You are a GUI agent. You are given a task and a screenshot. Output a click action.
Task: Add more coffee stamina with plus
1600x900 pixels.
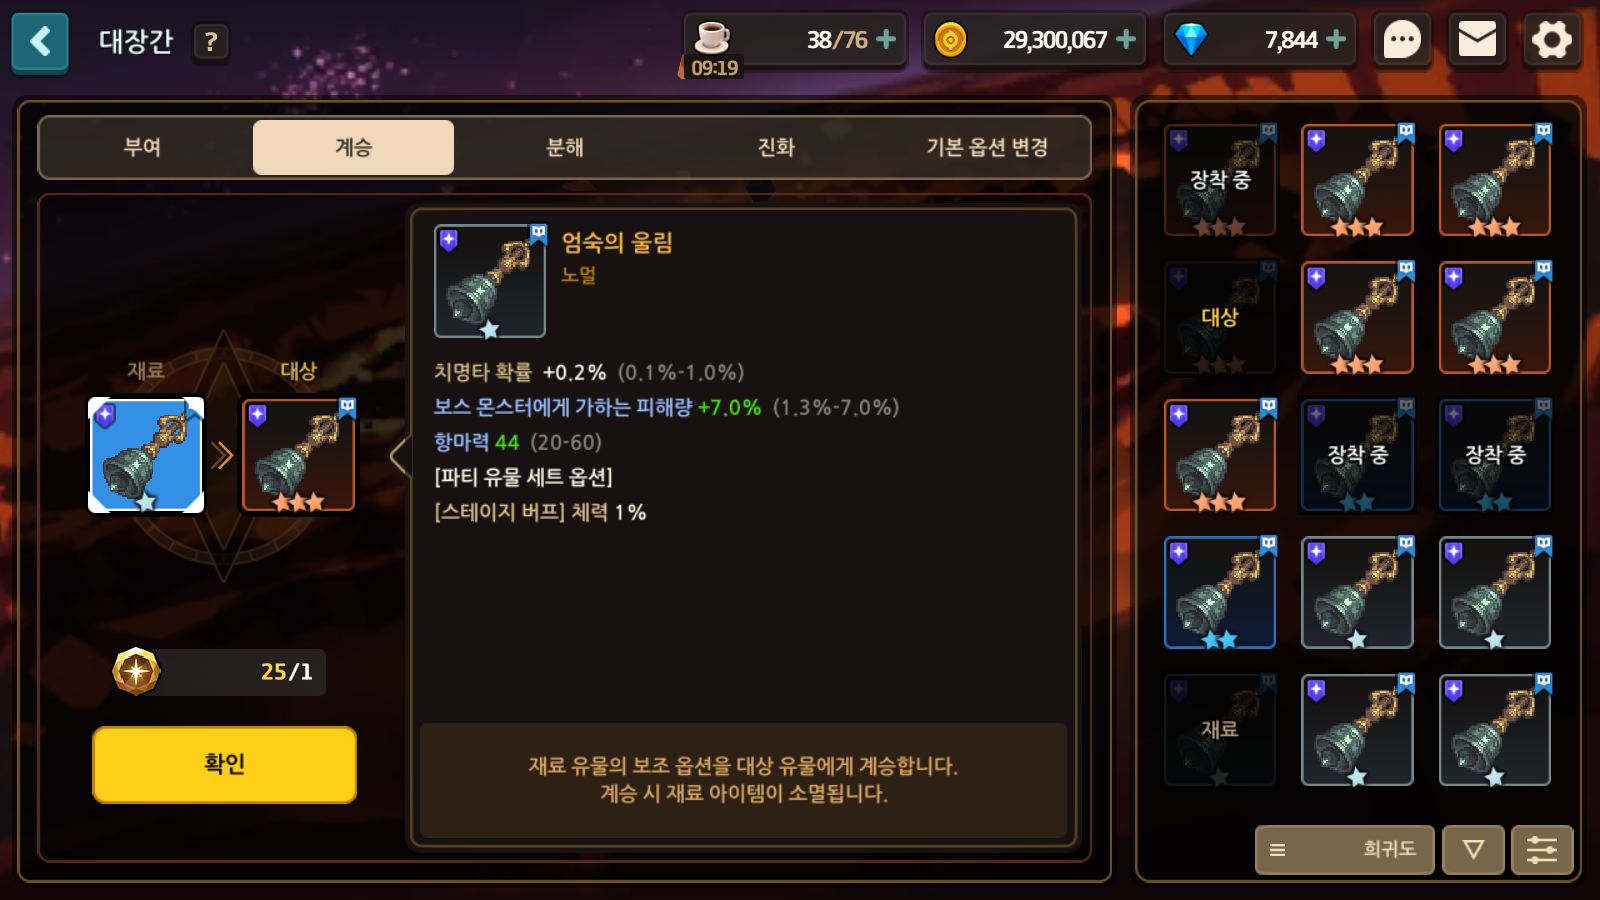886,39
